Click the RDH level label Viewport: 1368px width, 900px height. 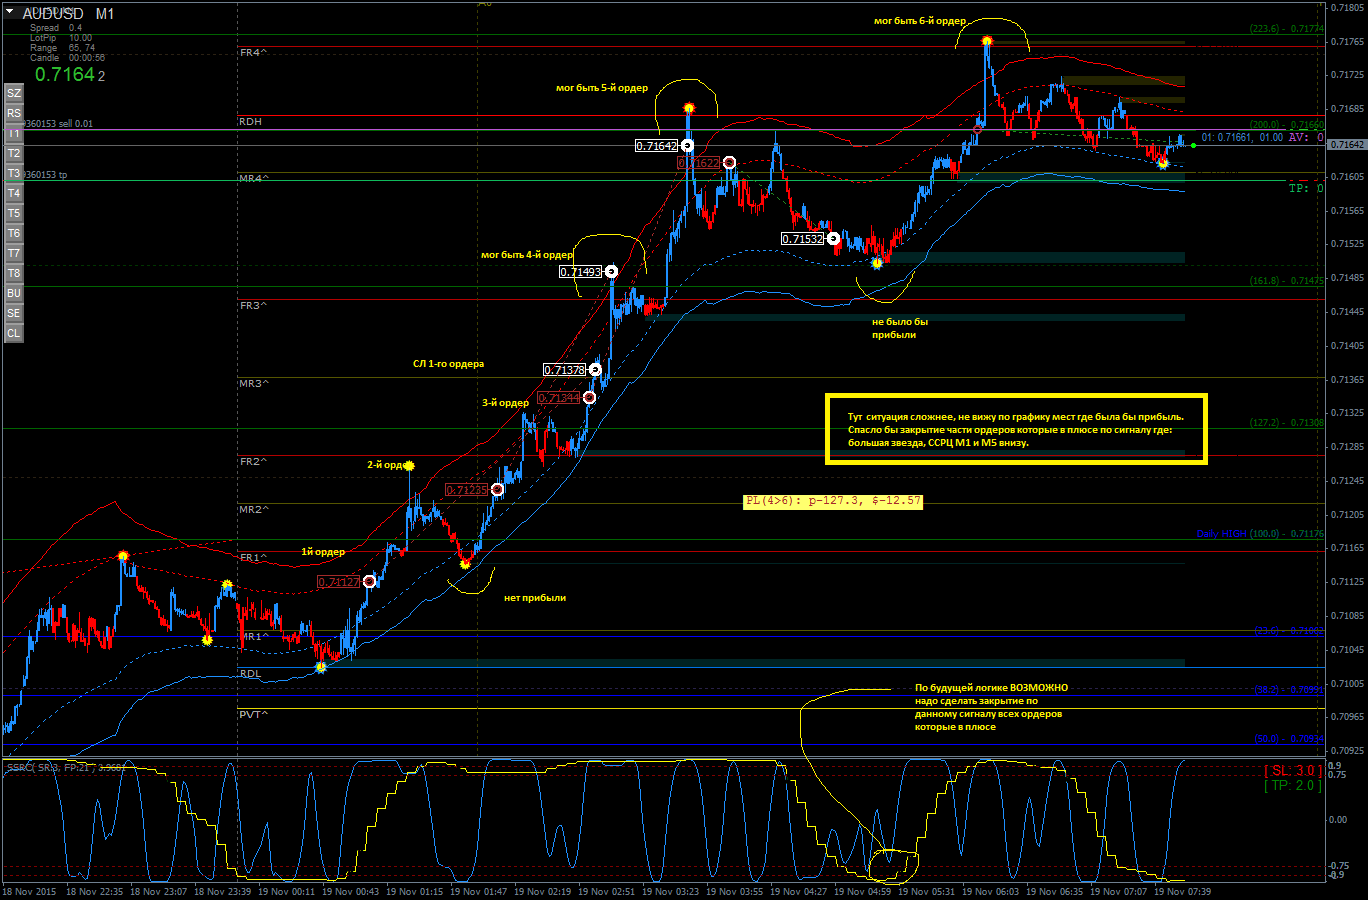tap(250, 121)
